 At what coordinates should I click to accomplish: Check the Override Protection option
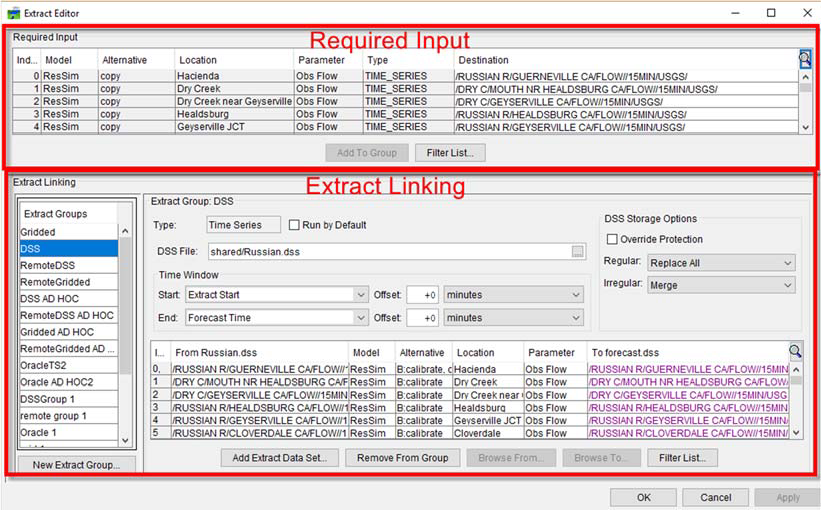pos(613,240)
